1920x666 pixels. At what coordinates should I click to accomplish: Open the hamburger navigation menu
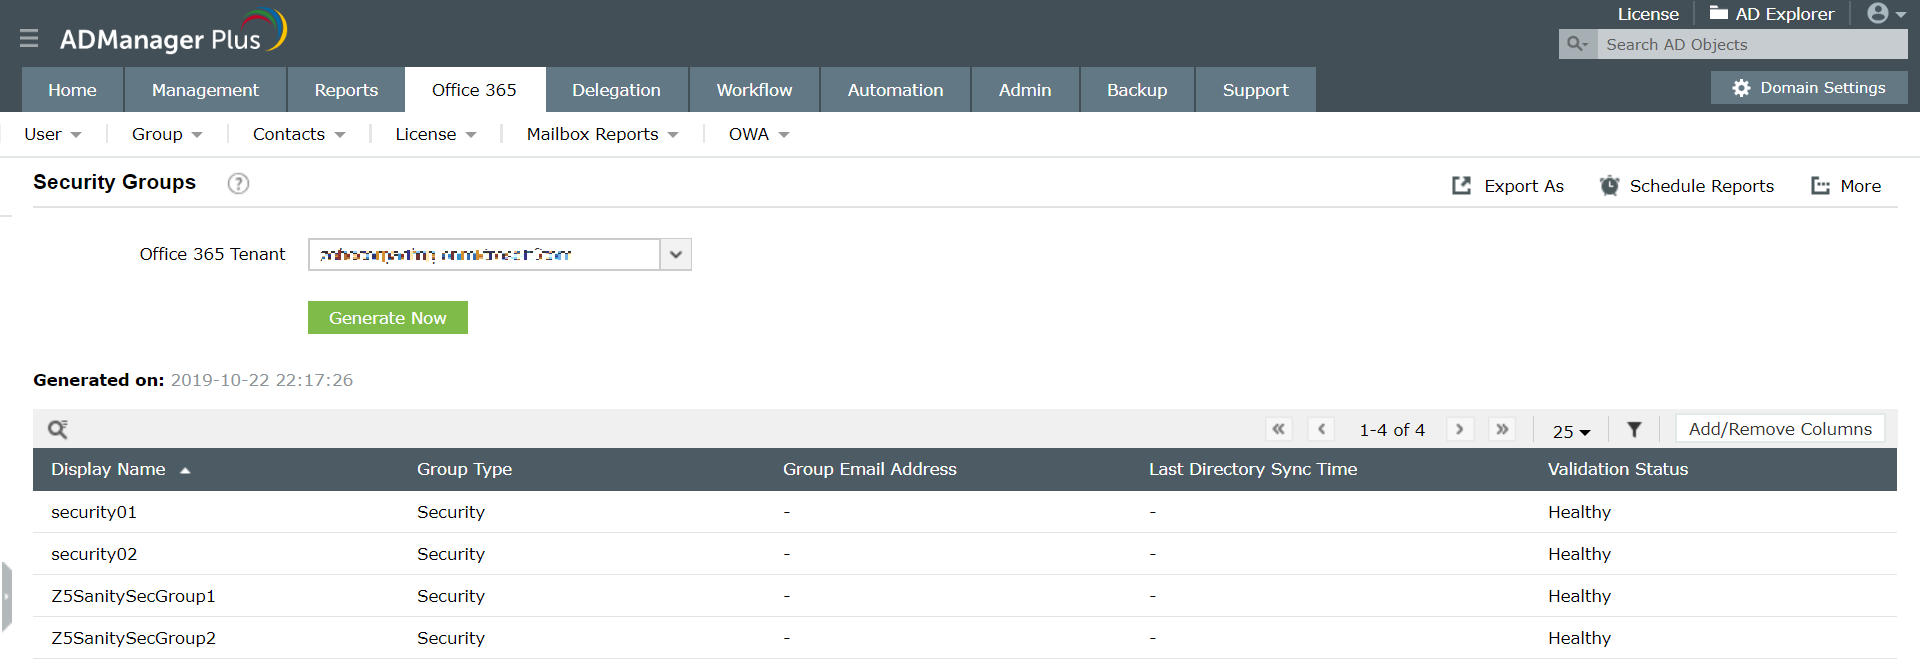point(29,38)
